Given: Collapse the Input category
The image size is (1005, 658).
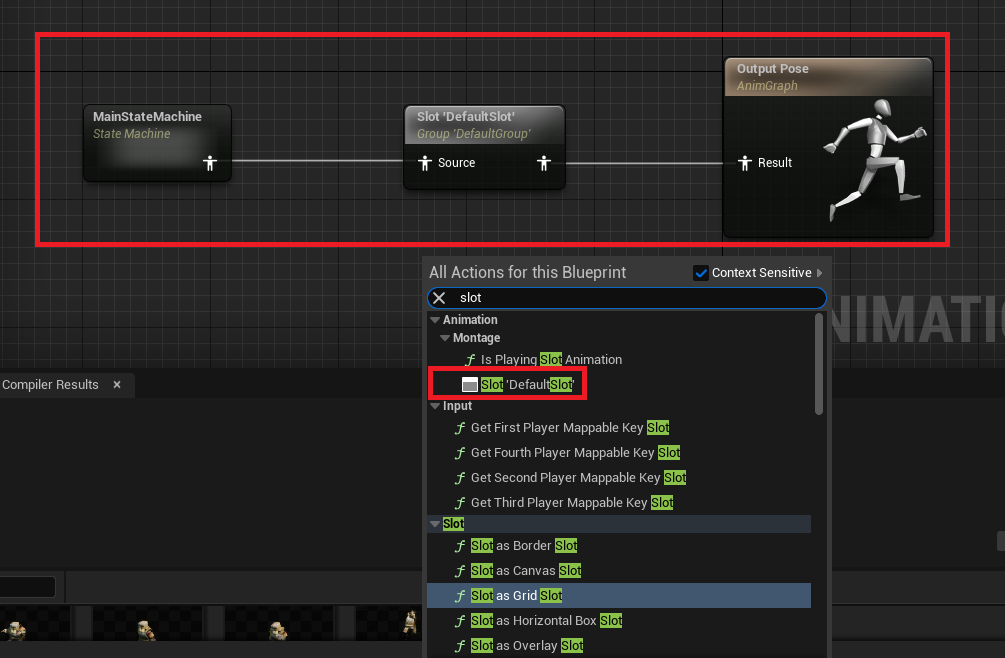Looking at the screenshot, I should (x=435, y=406).
